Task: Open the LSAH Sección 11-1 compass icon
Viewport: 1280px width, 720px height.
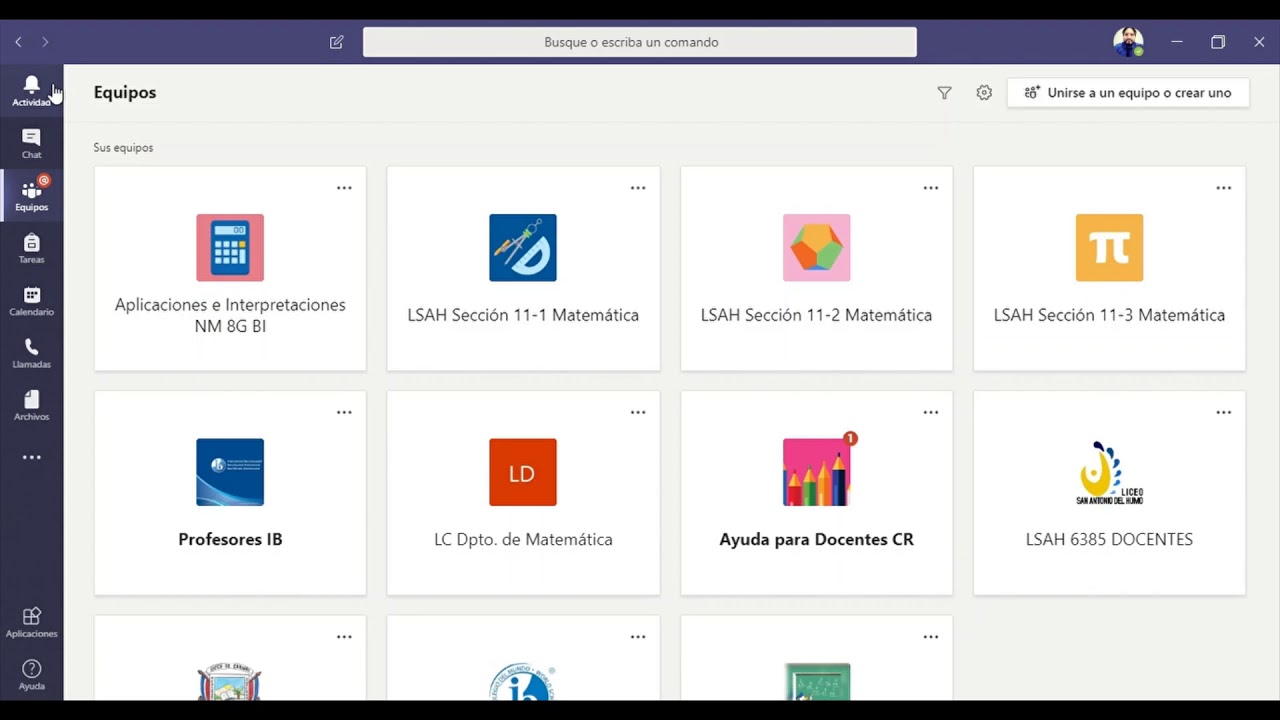Action: click(523, 247)
